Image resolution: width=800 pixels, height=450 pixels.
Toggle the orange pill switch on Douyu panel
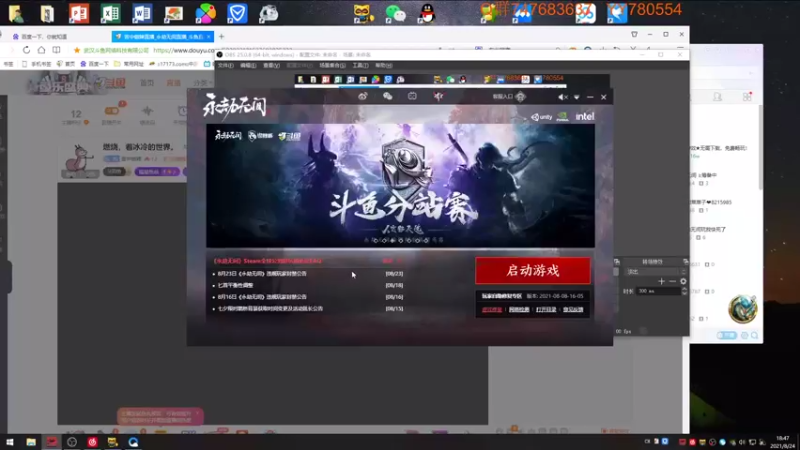tap(112, 111)
